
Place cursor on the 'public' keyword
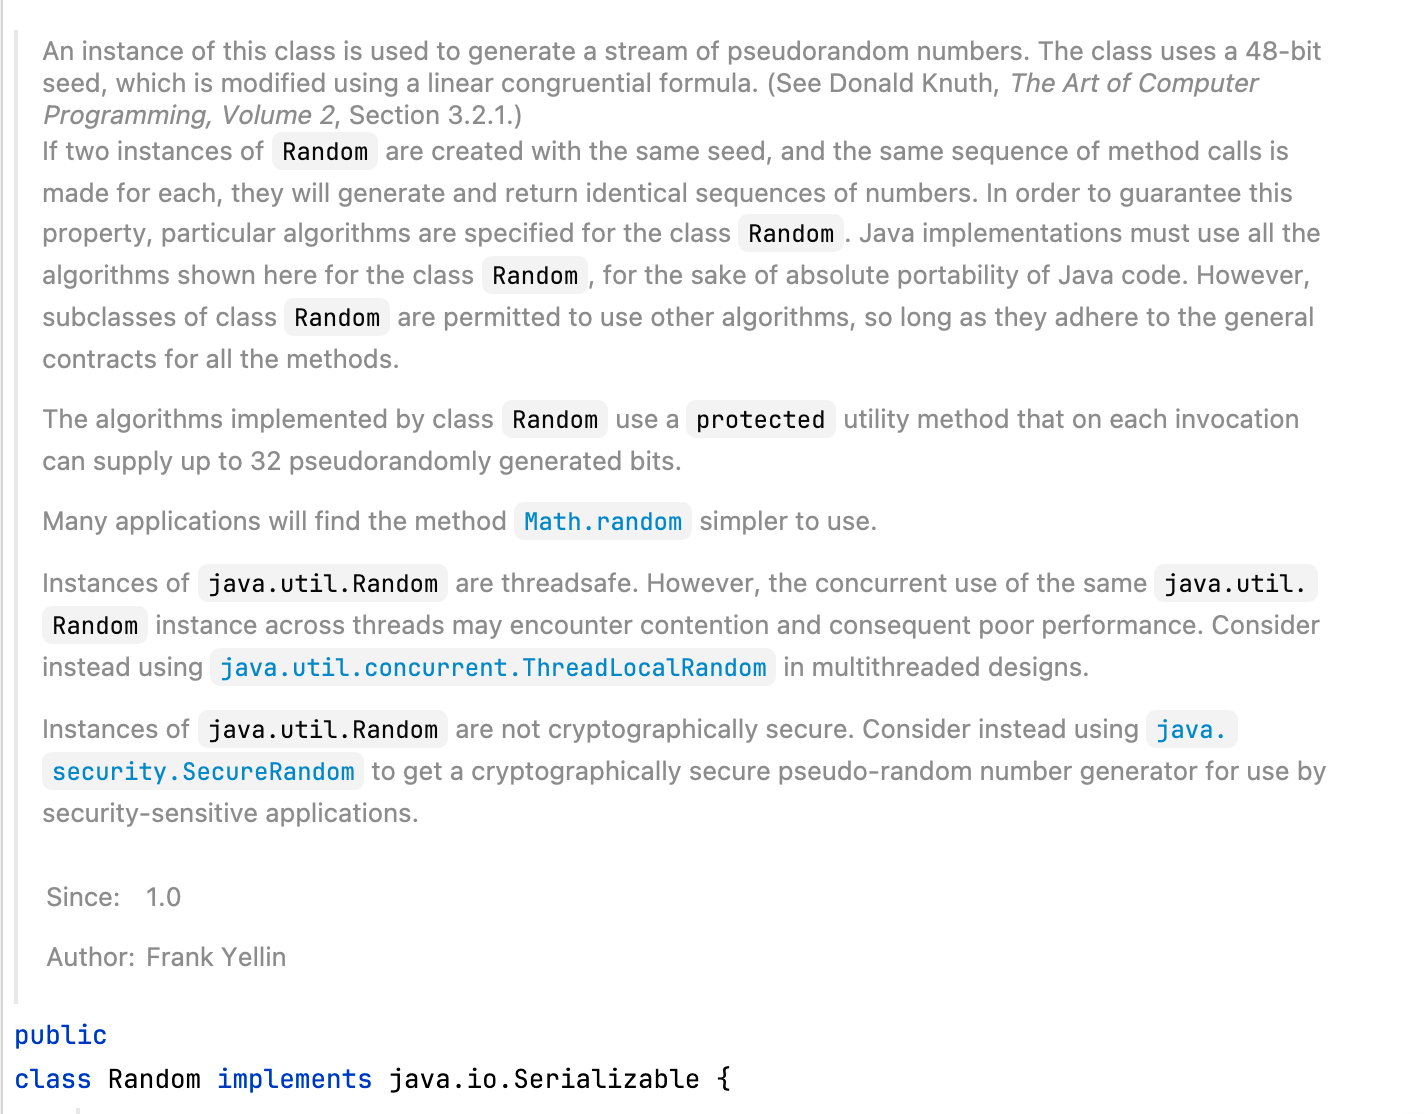(x=60, y=1035)
